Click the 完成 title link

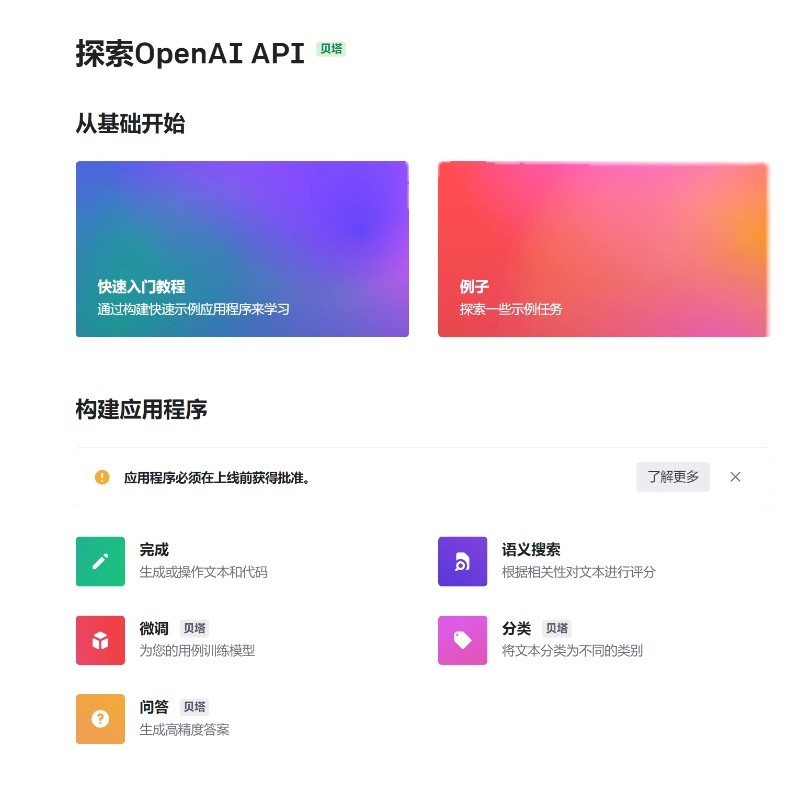154,549
